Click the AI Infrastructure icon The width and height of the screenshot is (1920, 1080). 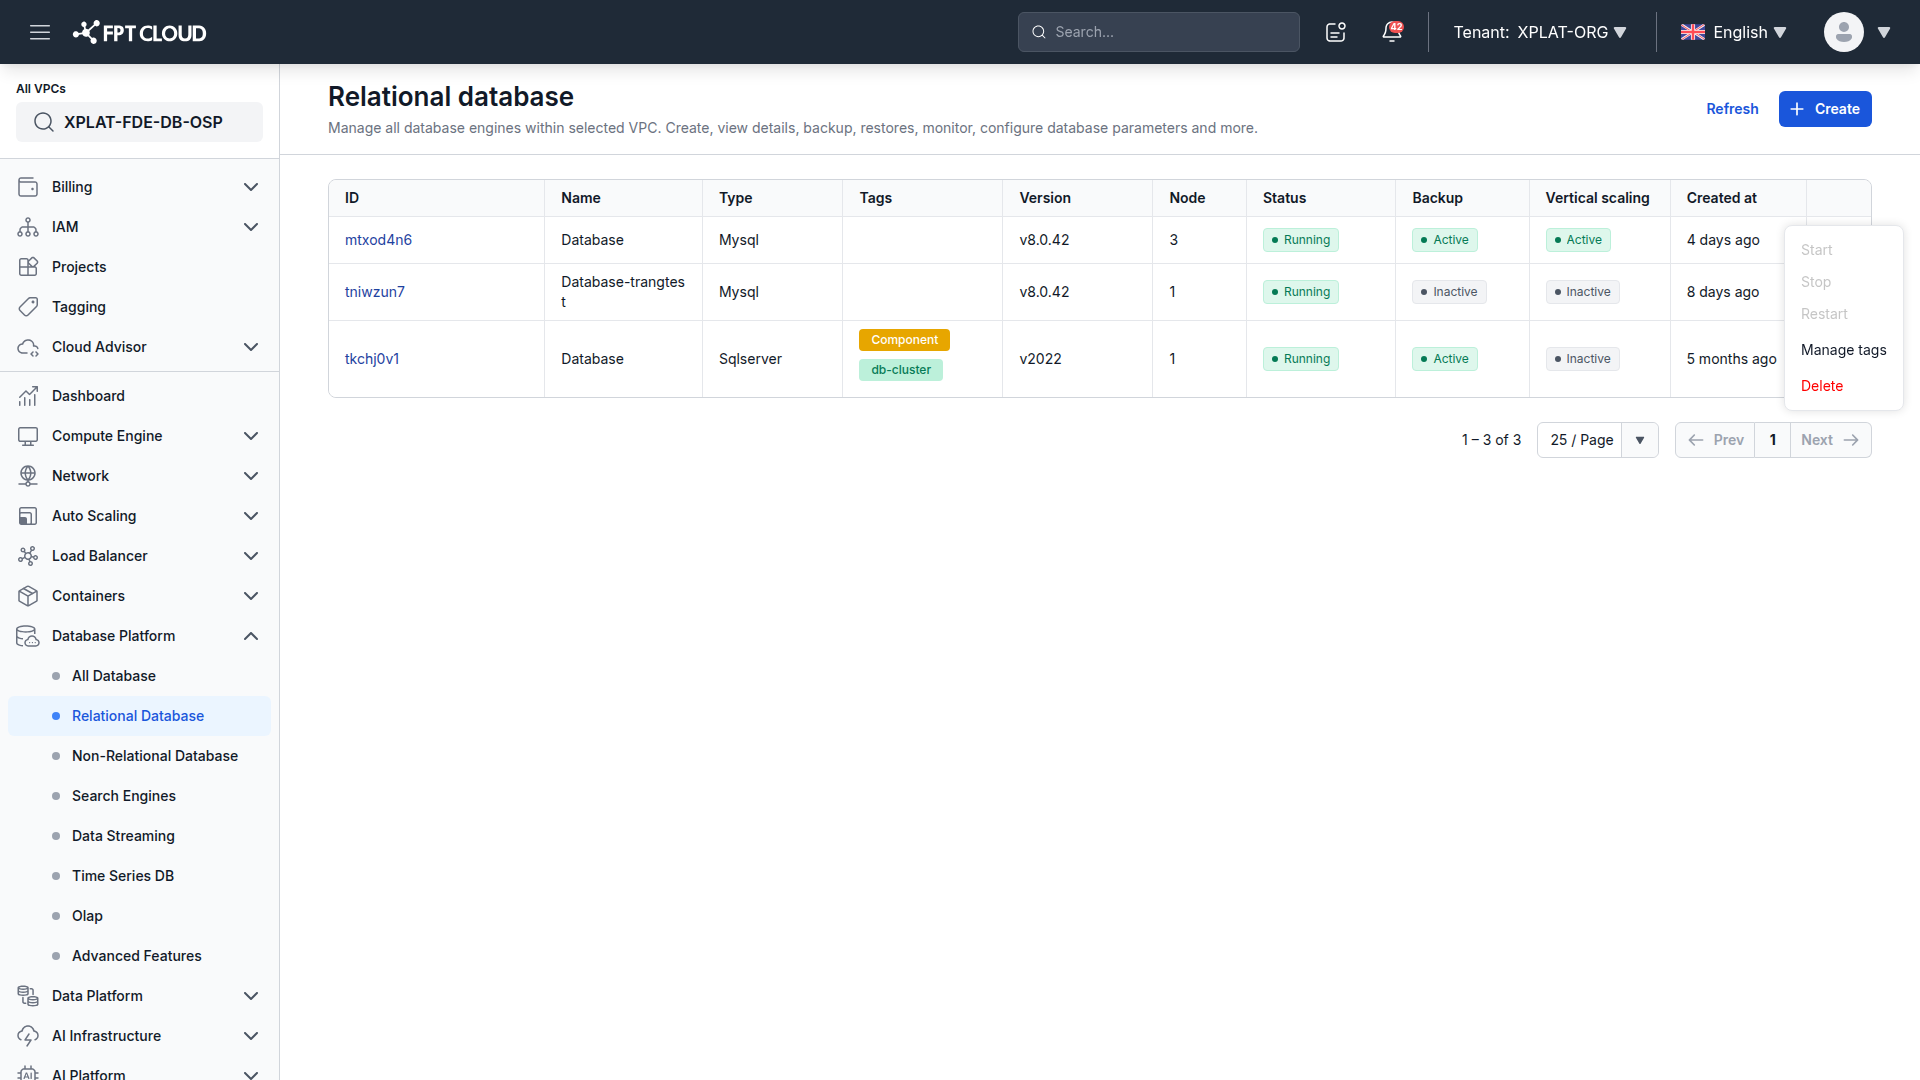point(28,1036)
